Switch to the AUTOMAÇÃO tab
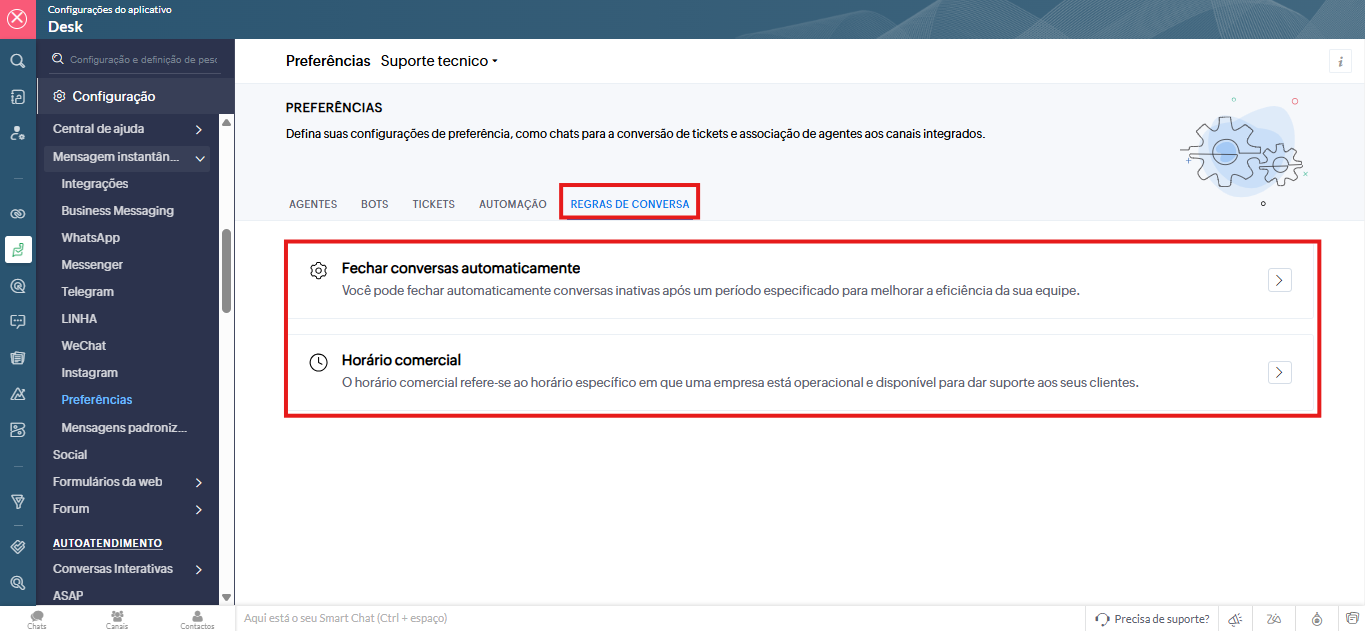This screenshot has height=631, width=1365. [512, 204]
